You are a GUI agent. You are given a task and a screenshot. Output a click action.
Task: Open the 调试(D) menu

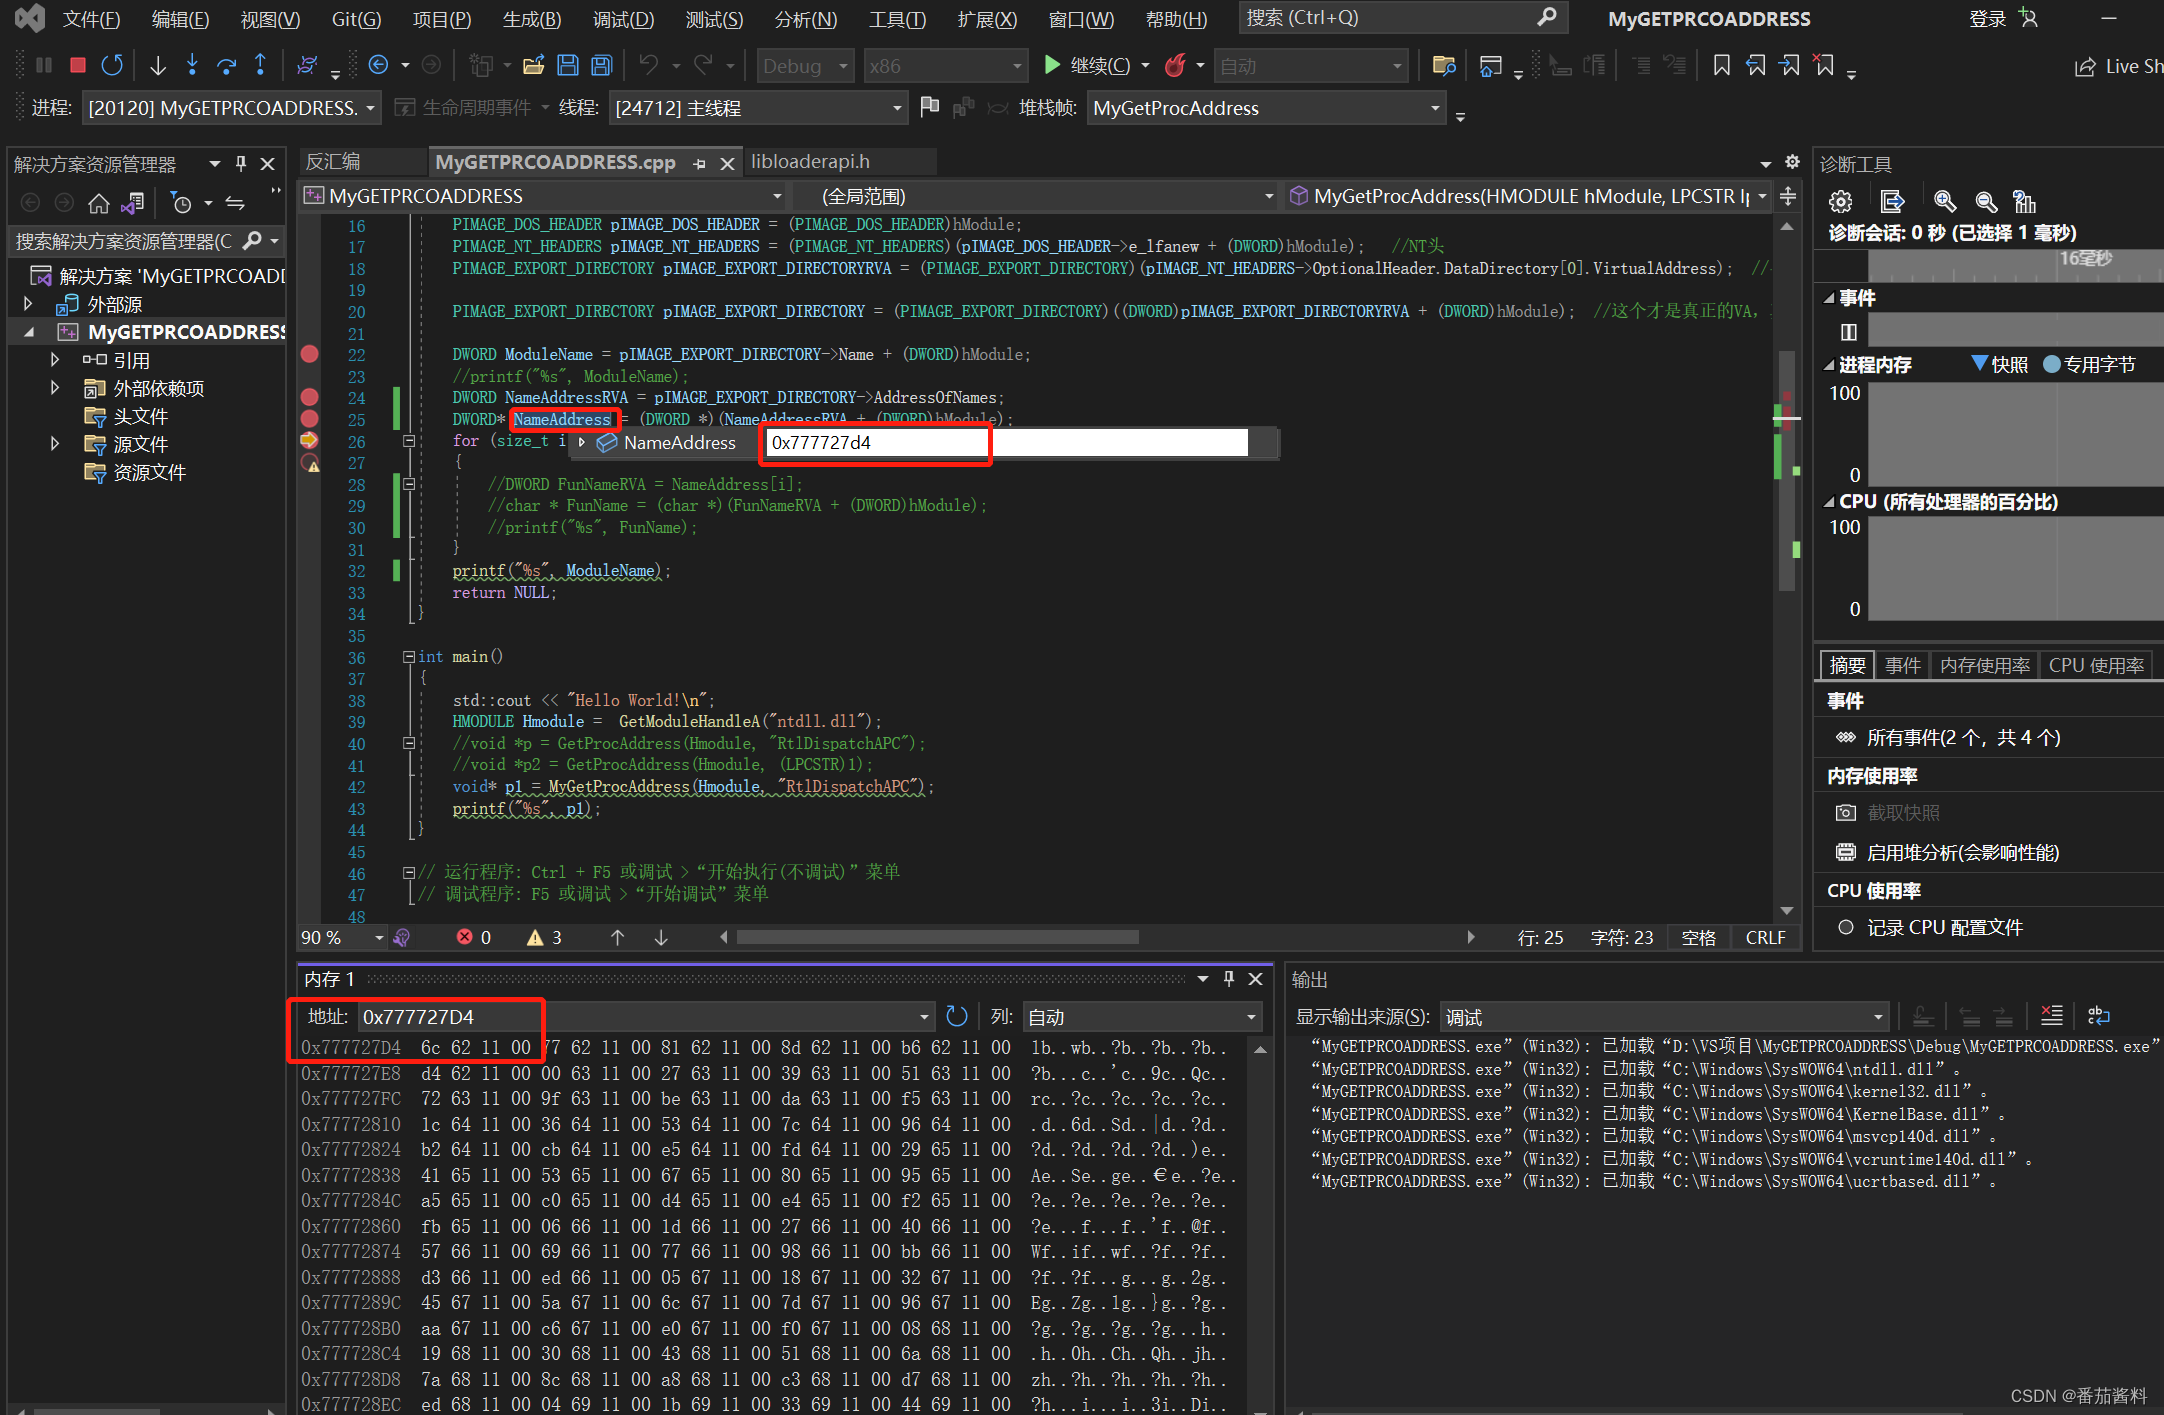623,19
